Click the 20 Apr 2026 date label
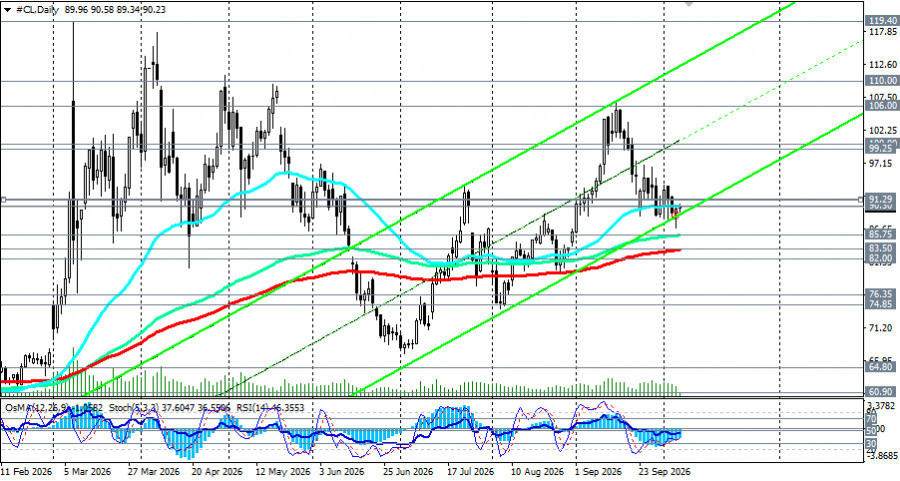 tap(217, 472)
